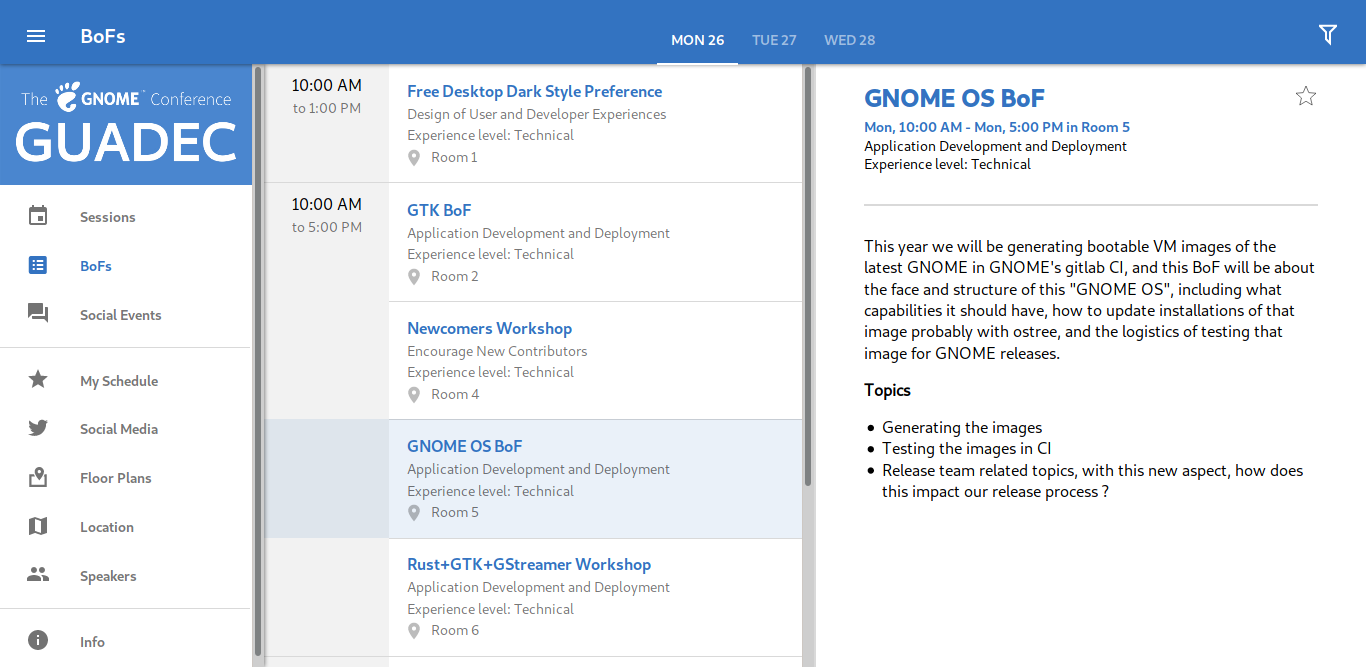The image size is (1366, 667).
Task: Click 'Design of User and Developer Experiences' text
Action: (x=537, y=114)
